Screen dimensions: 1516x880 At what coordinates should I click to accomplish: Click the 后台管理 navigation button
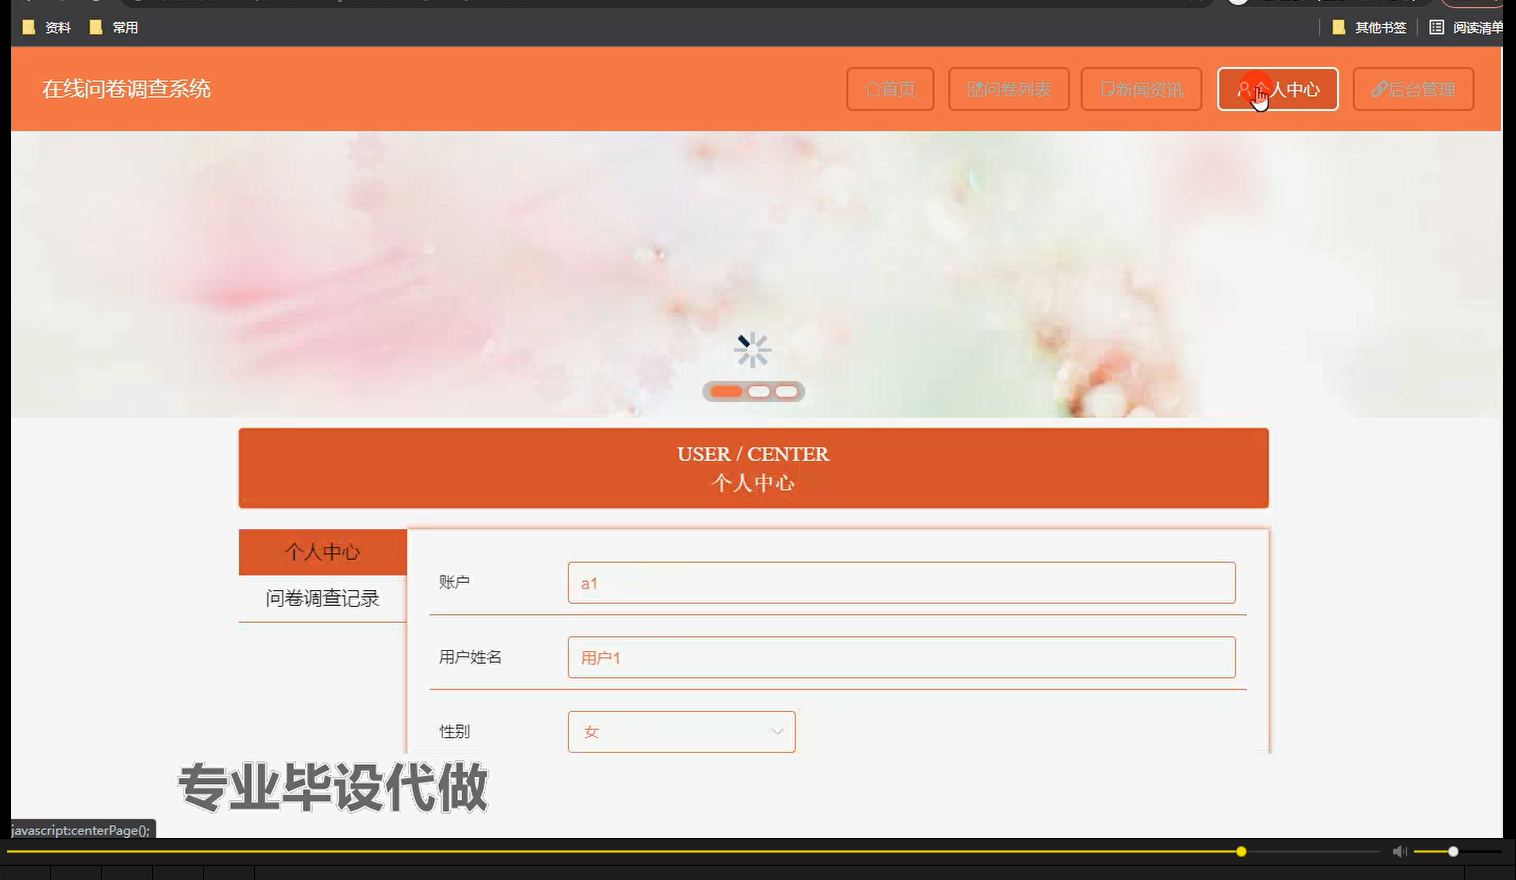coord(1413,89)
